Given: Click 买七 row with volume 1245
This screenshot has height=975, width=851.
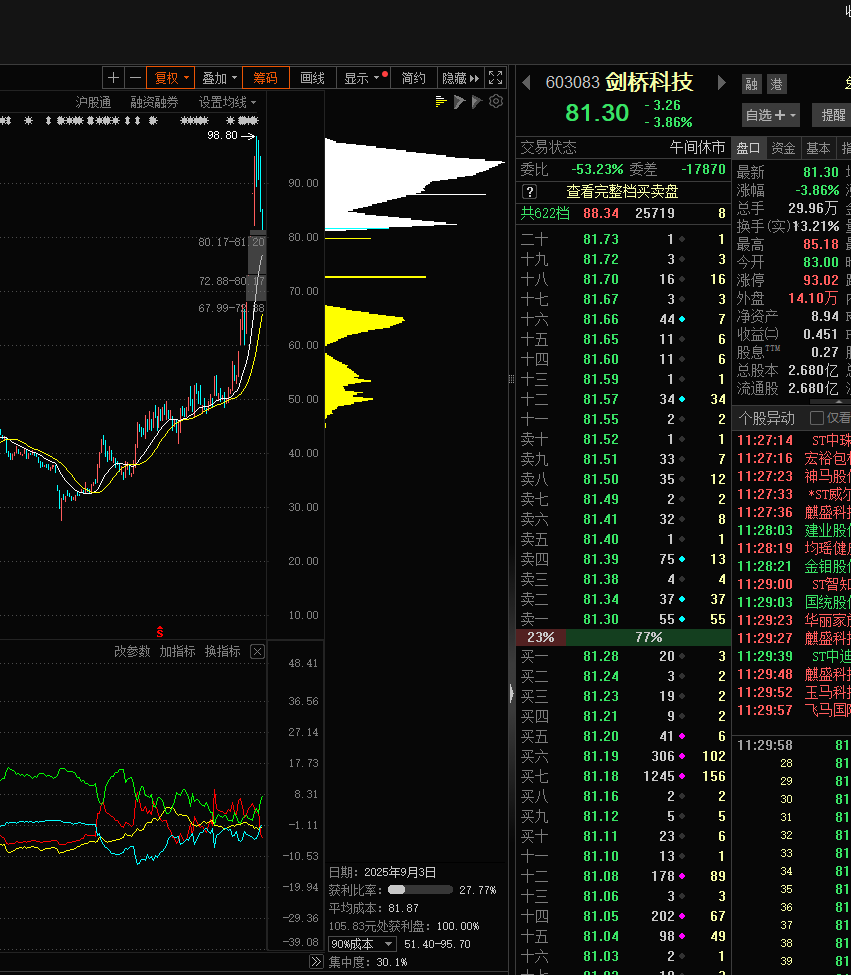Looking at the screenshot, I should (623, 776).
